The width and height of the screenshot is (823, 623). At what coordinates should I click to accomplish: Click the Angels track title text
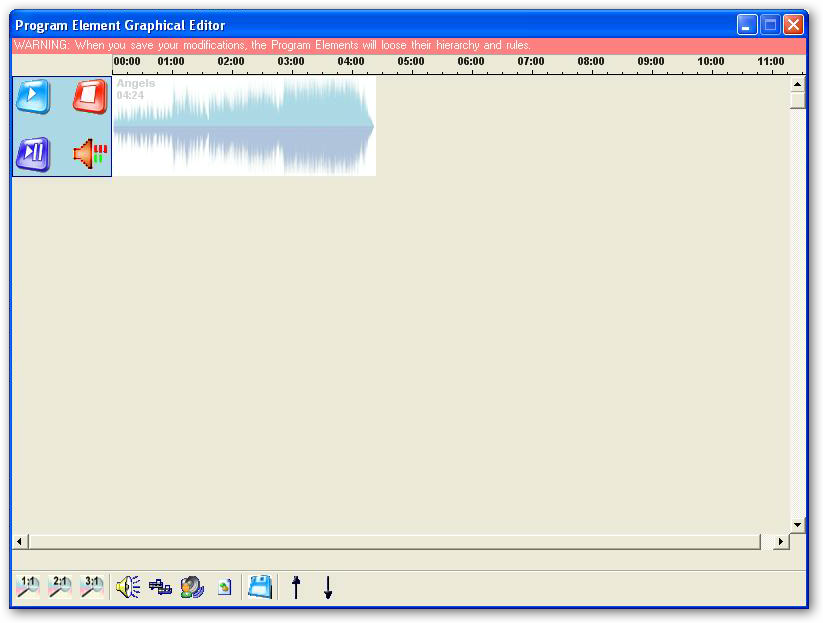tap(136, 83)
